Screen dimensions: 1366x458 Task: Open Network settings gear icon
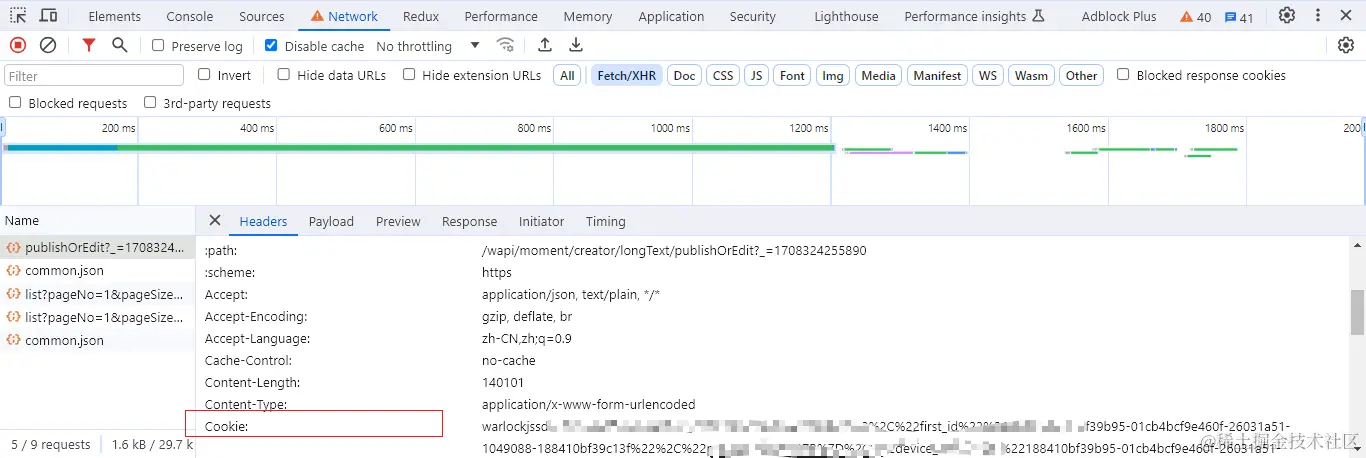tap(1346, 45)
